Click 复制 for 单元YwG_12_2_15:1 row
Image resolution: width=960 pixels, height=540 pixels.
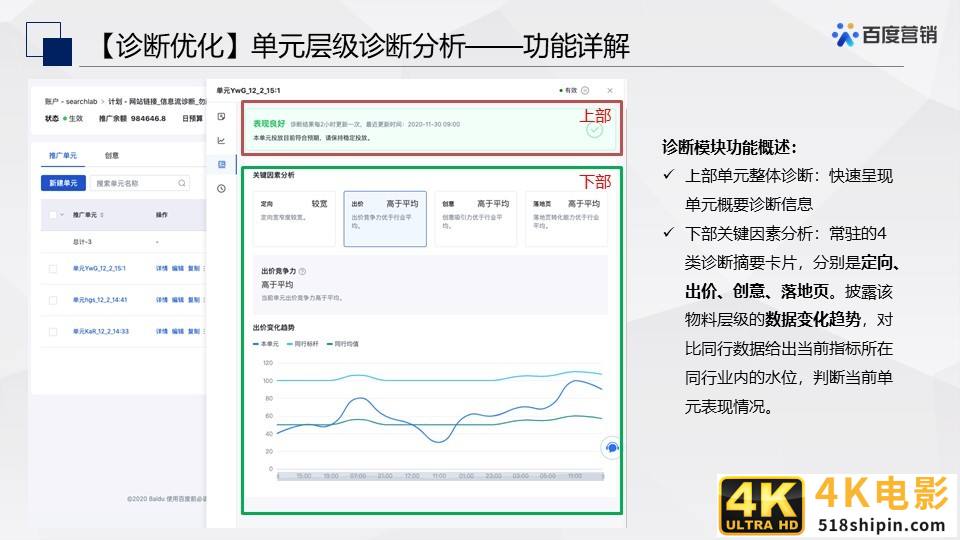[x=193, y=268]
